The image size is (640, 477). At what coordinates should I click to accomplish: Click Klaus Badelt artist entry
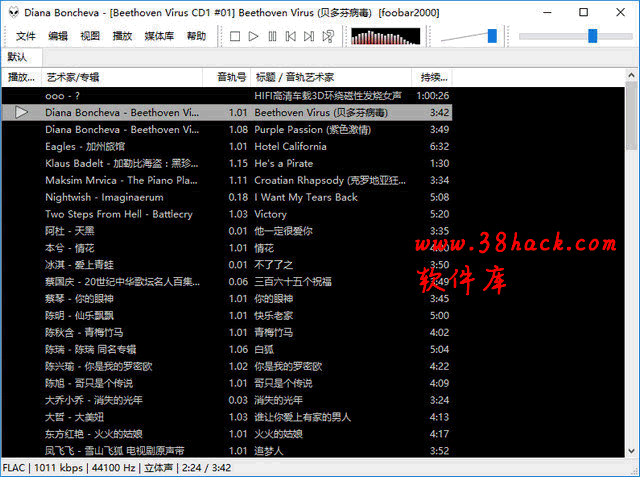pos(122,163)
